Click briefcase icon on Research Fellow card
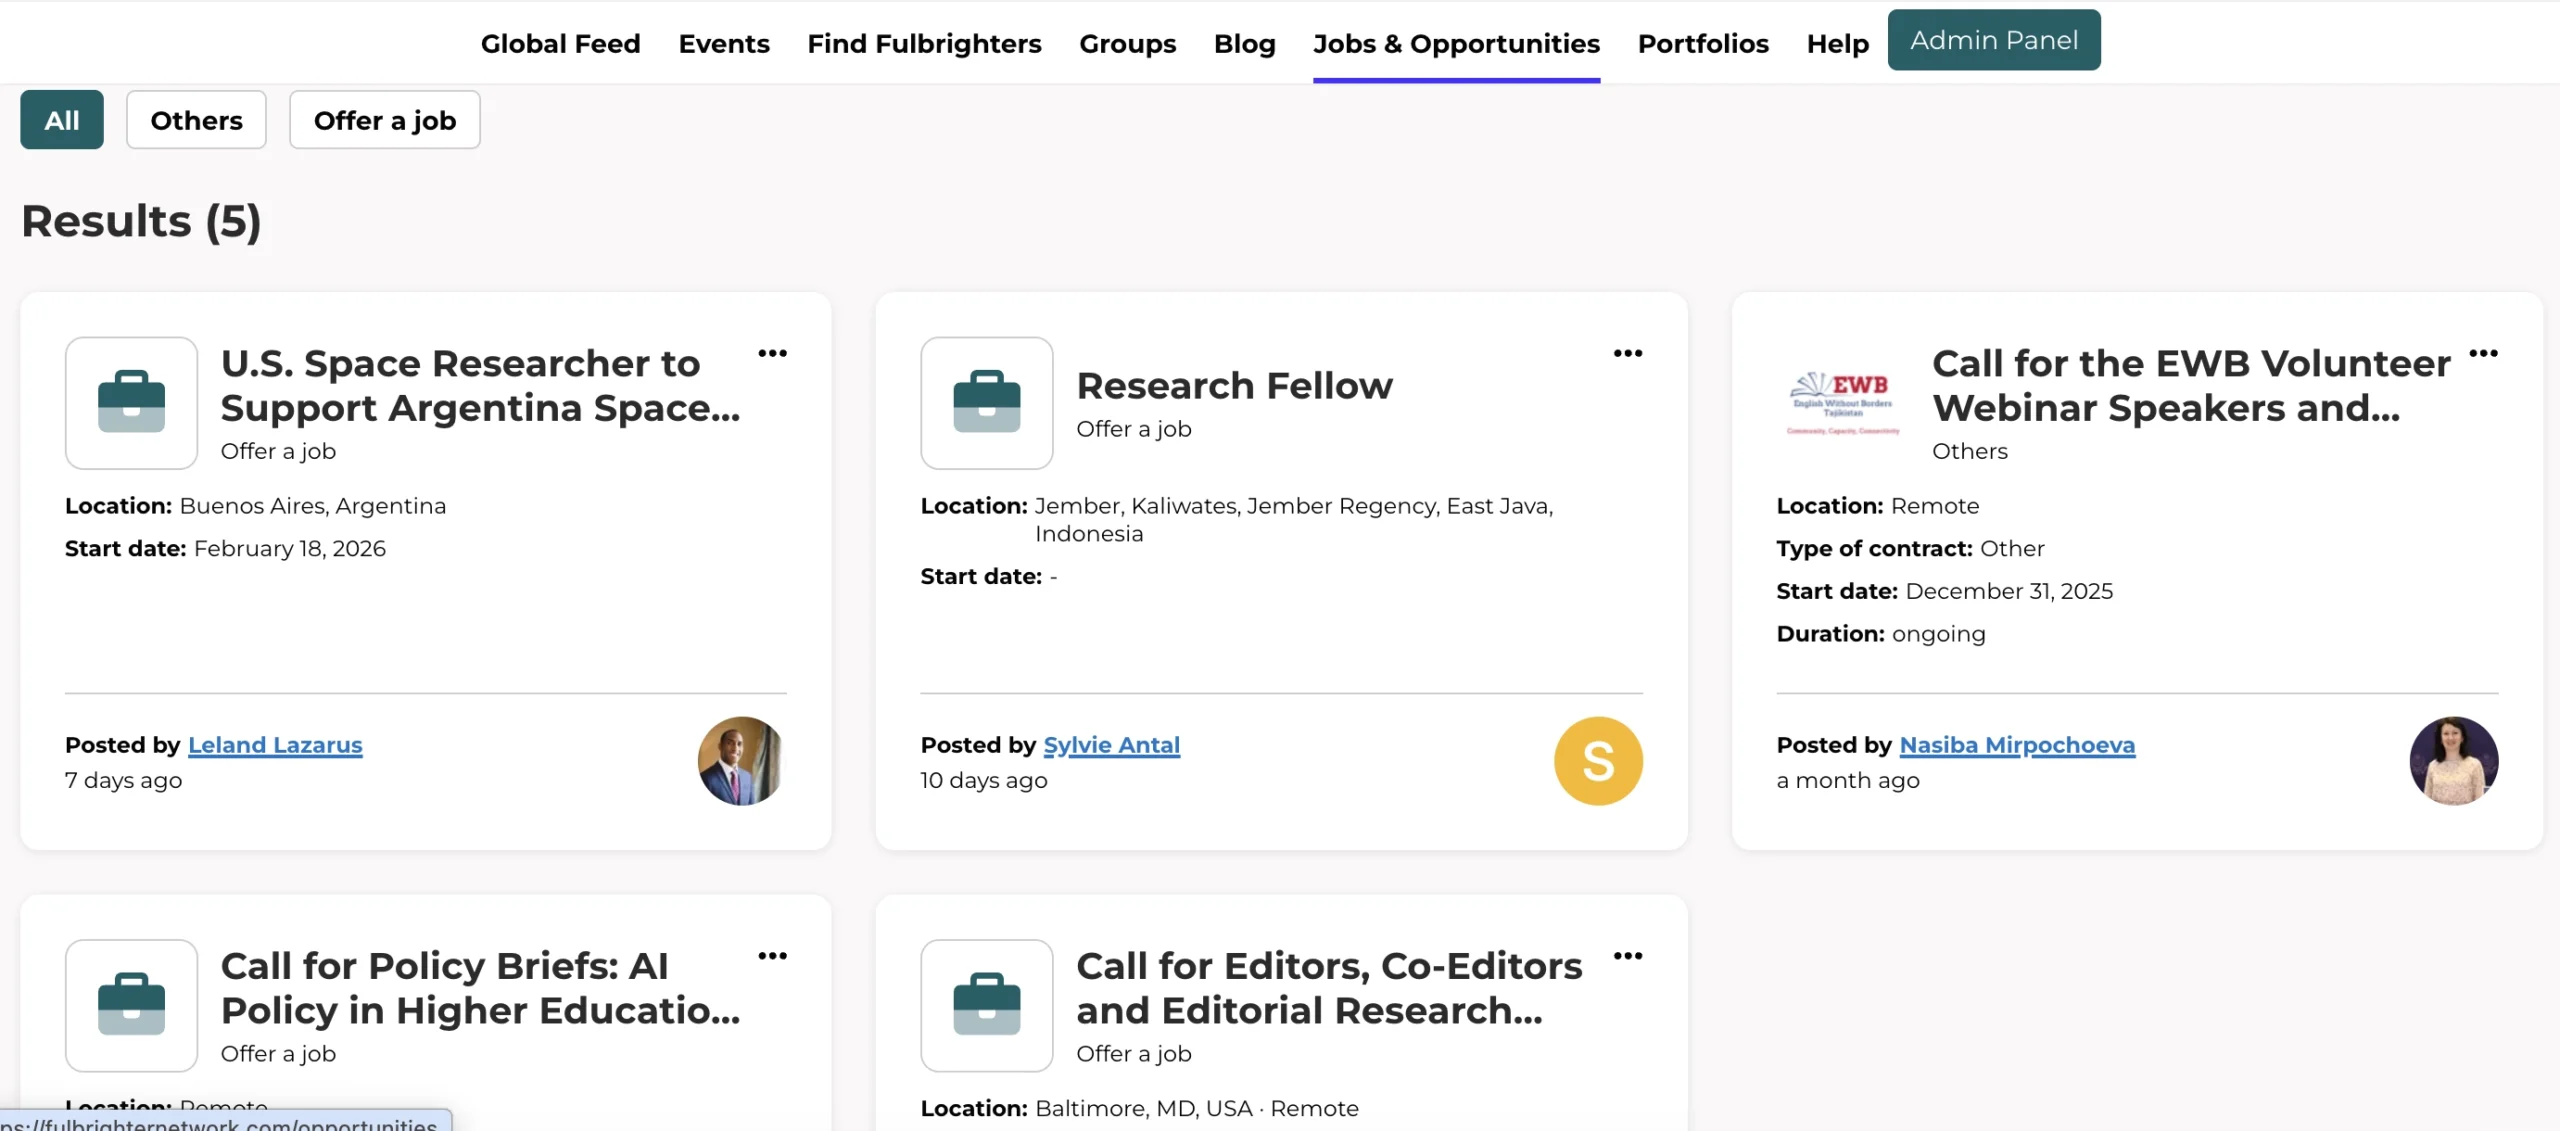This screenshot has height=1131, width=2560. (986, 402)
